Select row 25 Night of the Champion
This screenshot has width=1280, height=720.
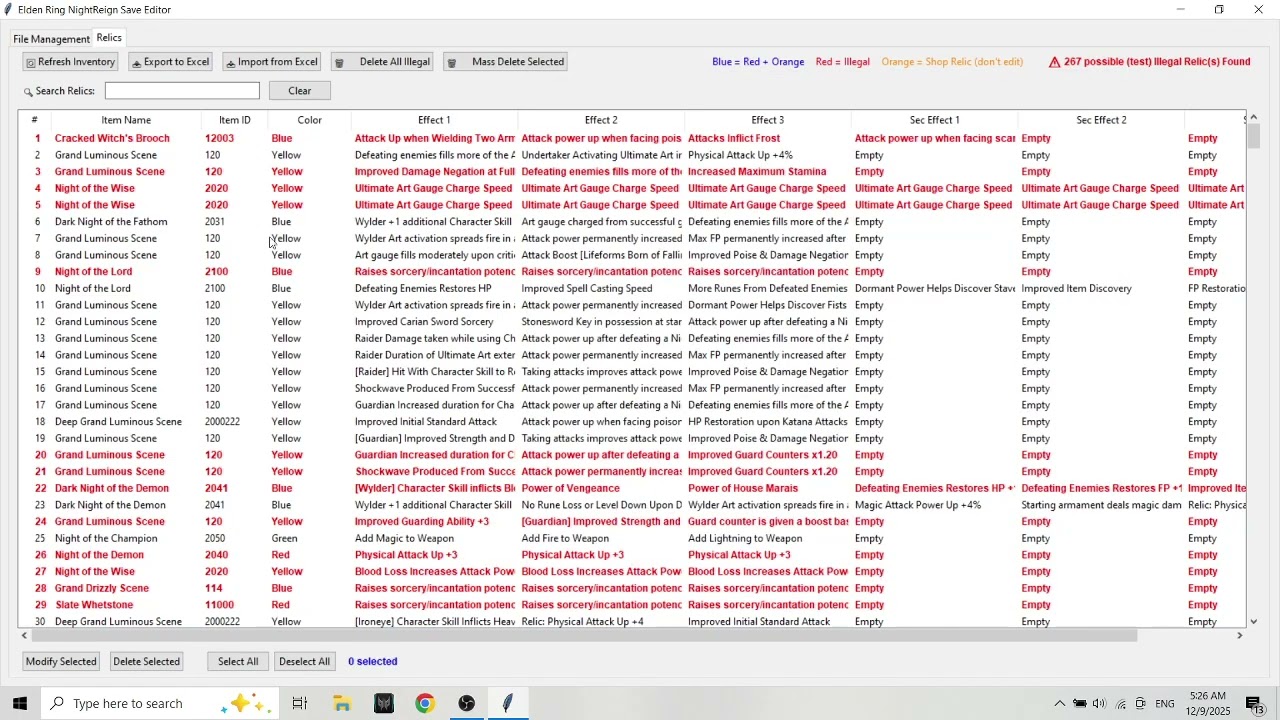pyautogui.click(x=632, y=539)
